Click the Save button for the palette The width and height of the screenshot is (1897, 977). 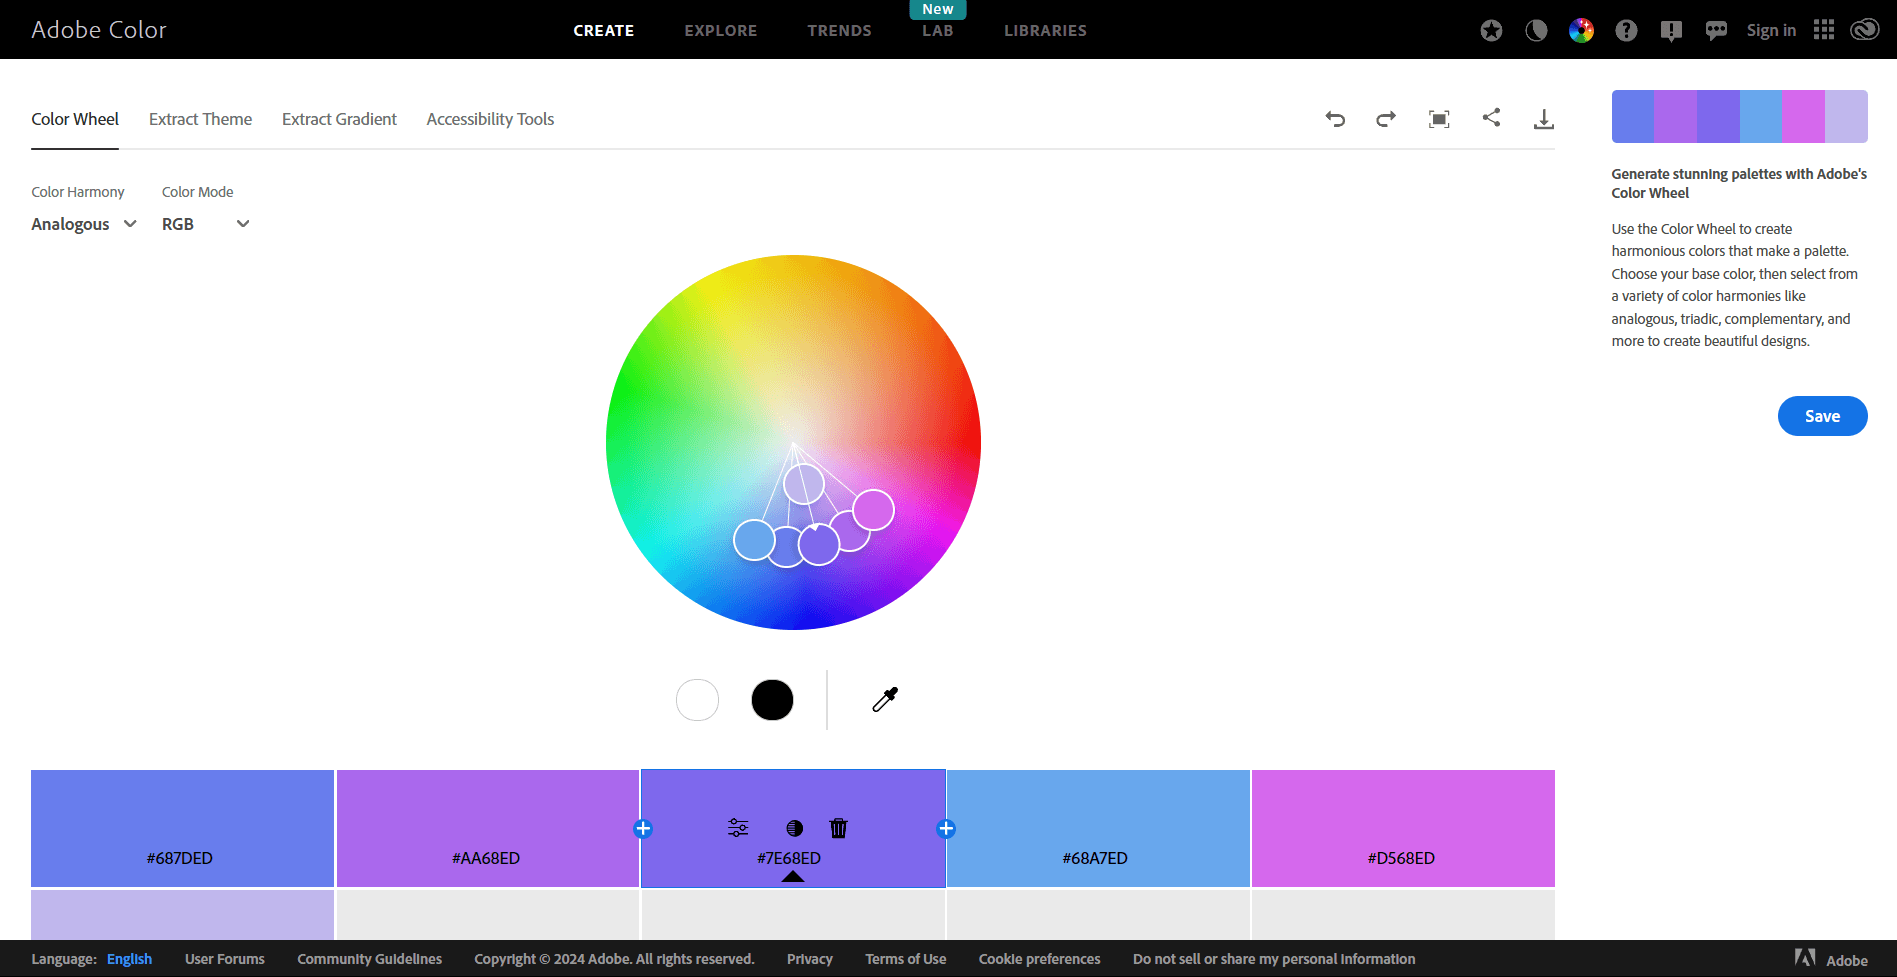click(x=1822, y=416)
